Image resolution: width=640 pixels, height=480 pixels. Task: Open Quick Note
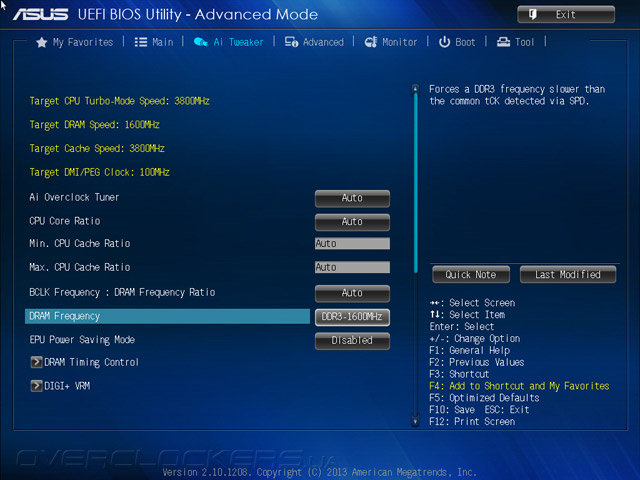tap(471, 274)
